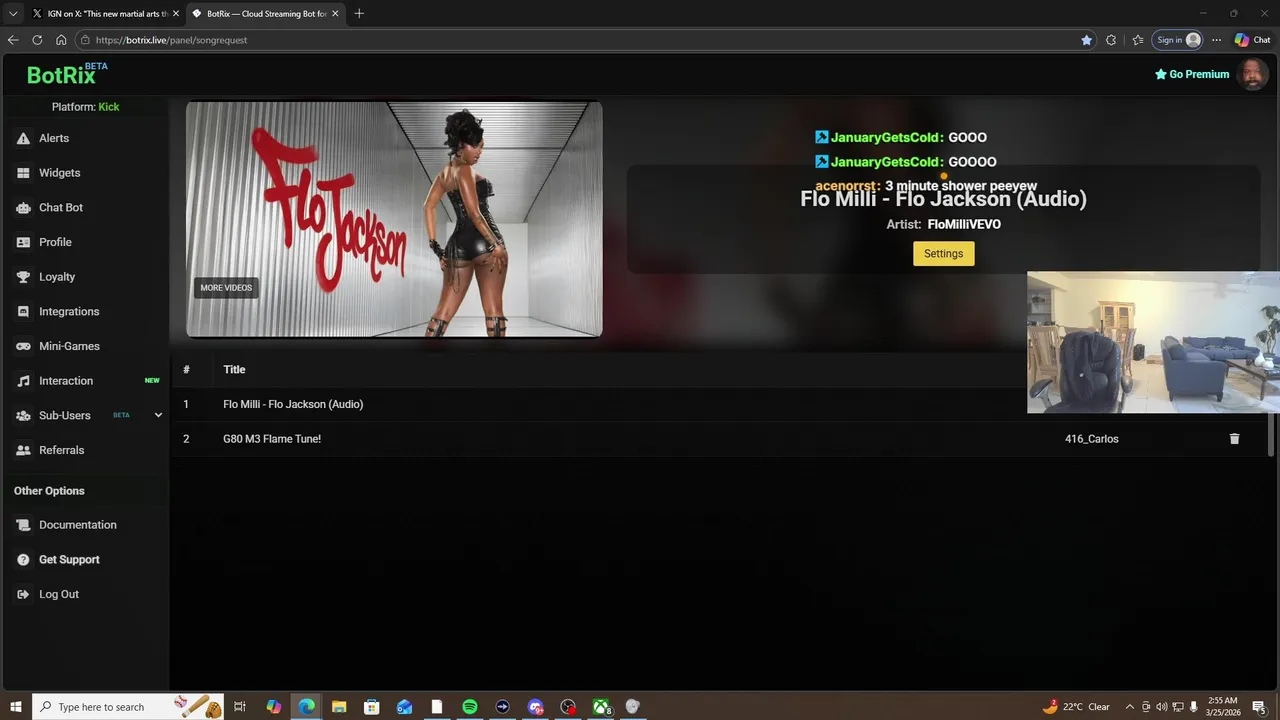Viewport: 1280px width, 720px height.
Task: Click the BotRix logo
Action: pyautogui.click(x=62, y=74)
